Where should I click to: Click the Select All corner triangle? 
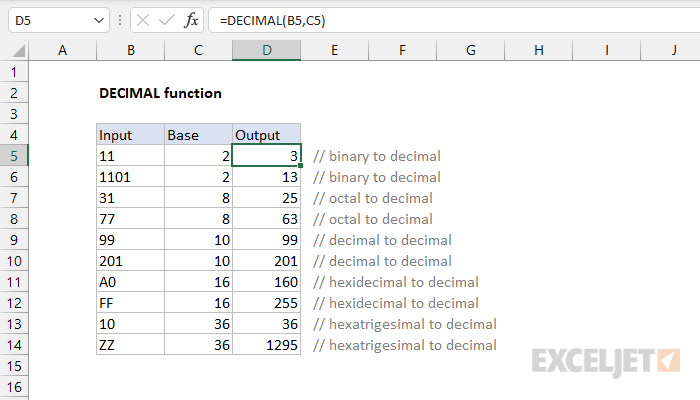[x=14, y=50]
